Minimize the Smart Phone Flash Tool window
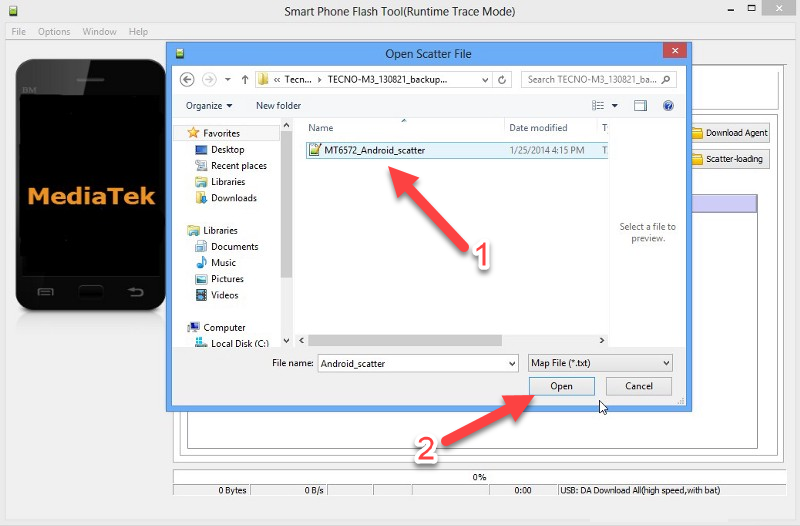 731,9
